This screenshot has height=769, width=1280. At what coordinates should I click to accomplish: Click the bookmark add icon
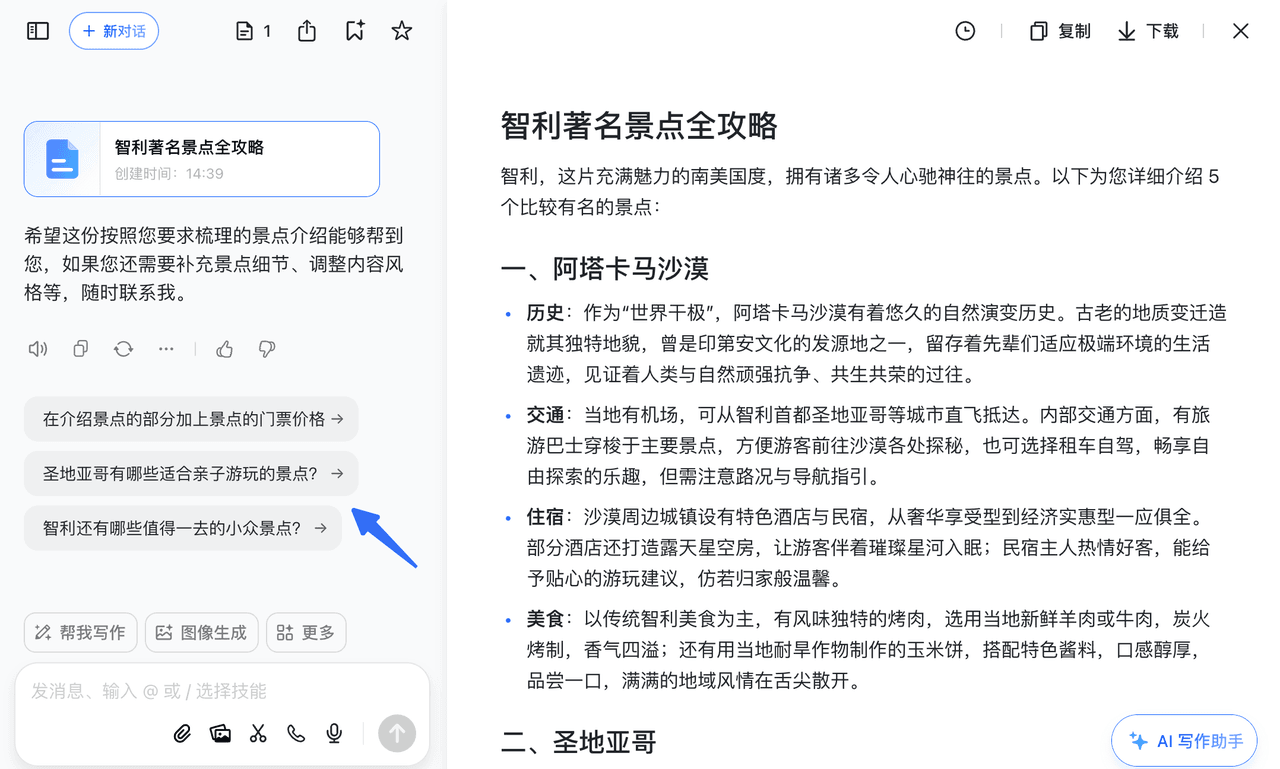pyautogui.click(x=355, y=31)
